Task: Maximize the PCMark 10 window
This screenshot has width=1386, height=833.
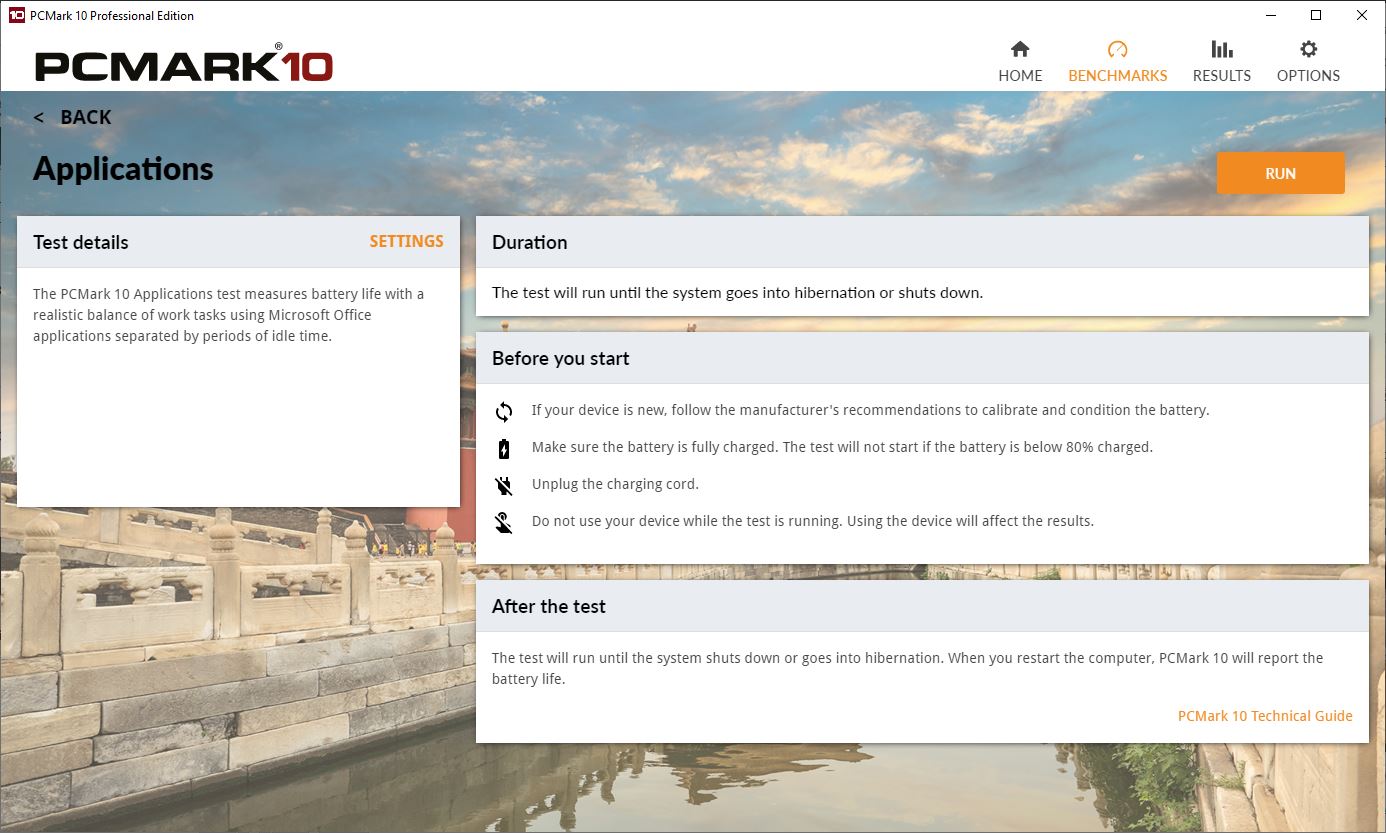Action: tap(1316, 15)
